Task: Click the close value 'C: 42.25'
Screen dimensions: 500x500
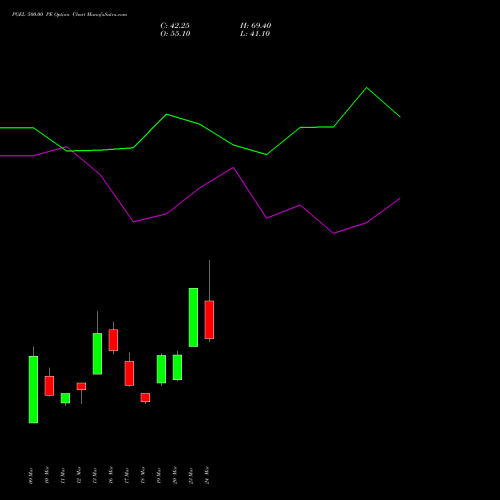Action: click(175, 26)
